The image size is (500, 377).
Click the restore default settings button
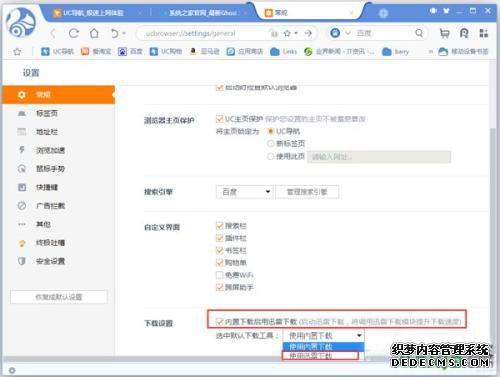(59, 297)
